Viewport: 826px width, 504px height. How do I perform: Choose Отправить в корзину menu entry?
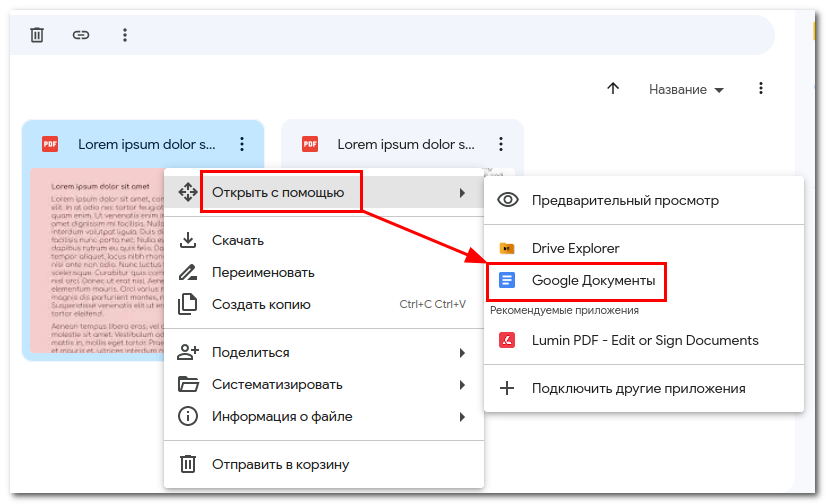(323, 465)
